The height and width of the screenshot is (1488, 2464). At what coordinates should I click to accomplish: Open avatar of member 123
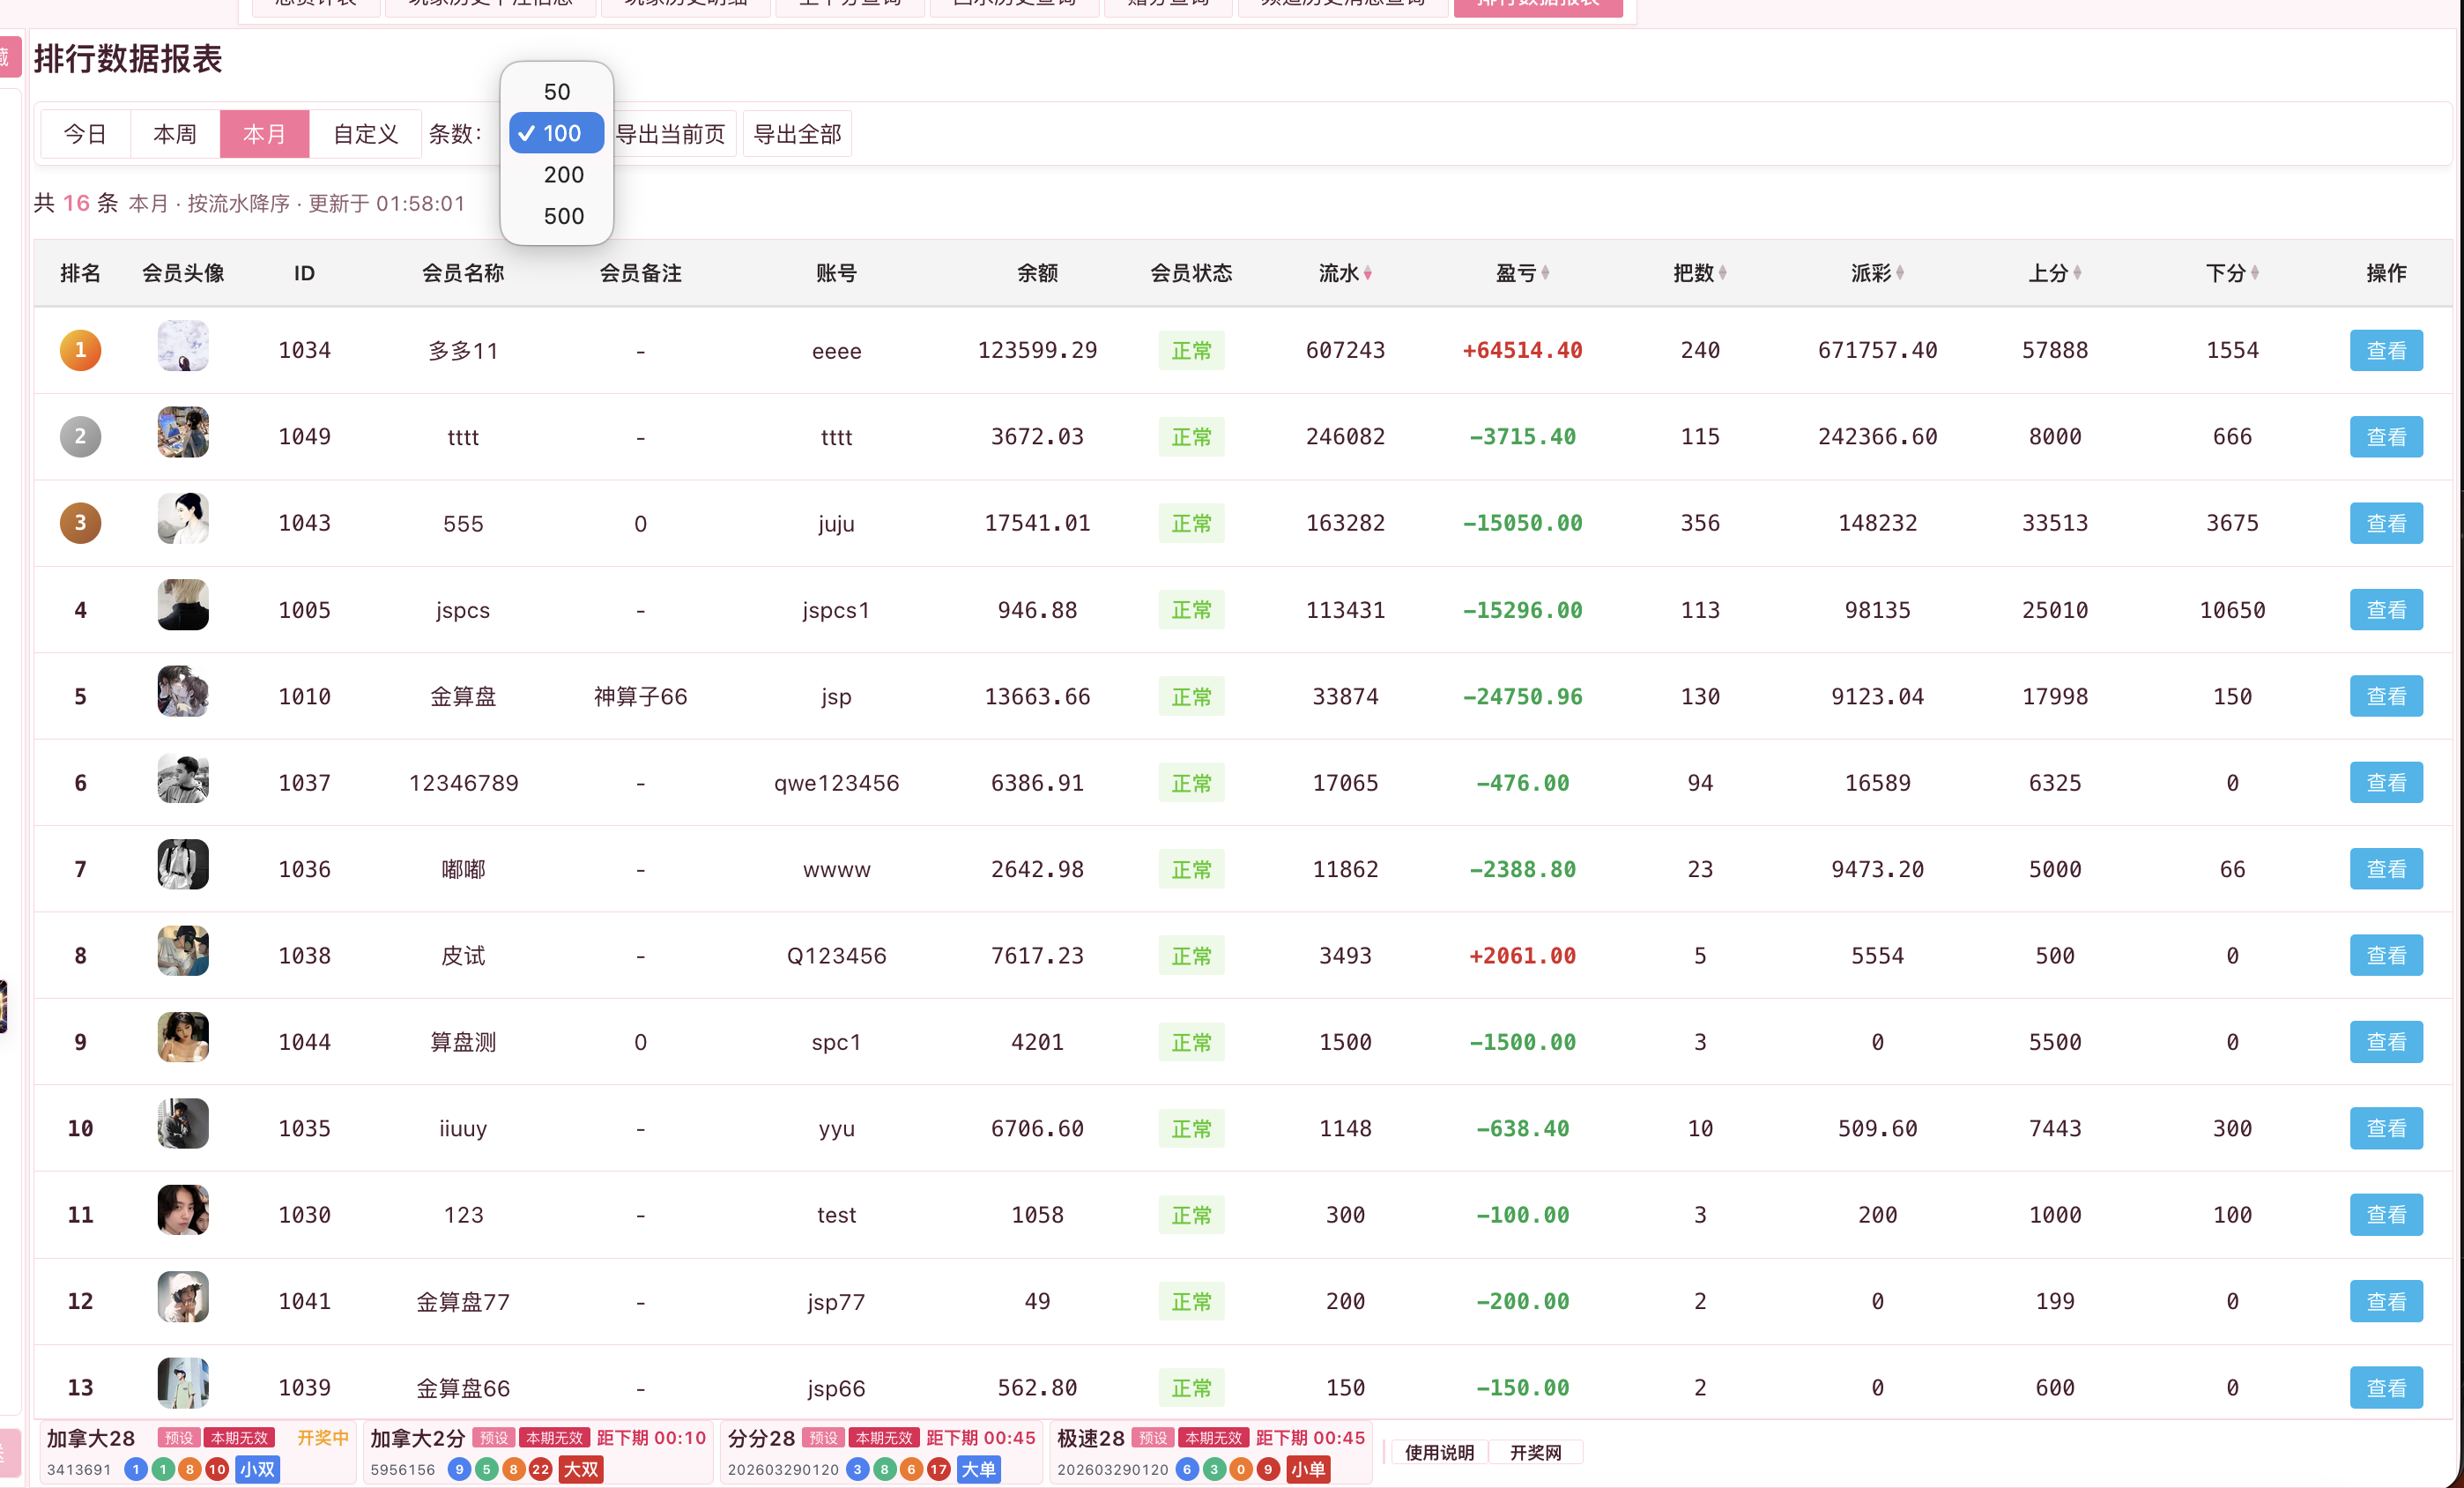click(183, 1210)
